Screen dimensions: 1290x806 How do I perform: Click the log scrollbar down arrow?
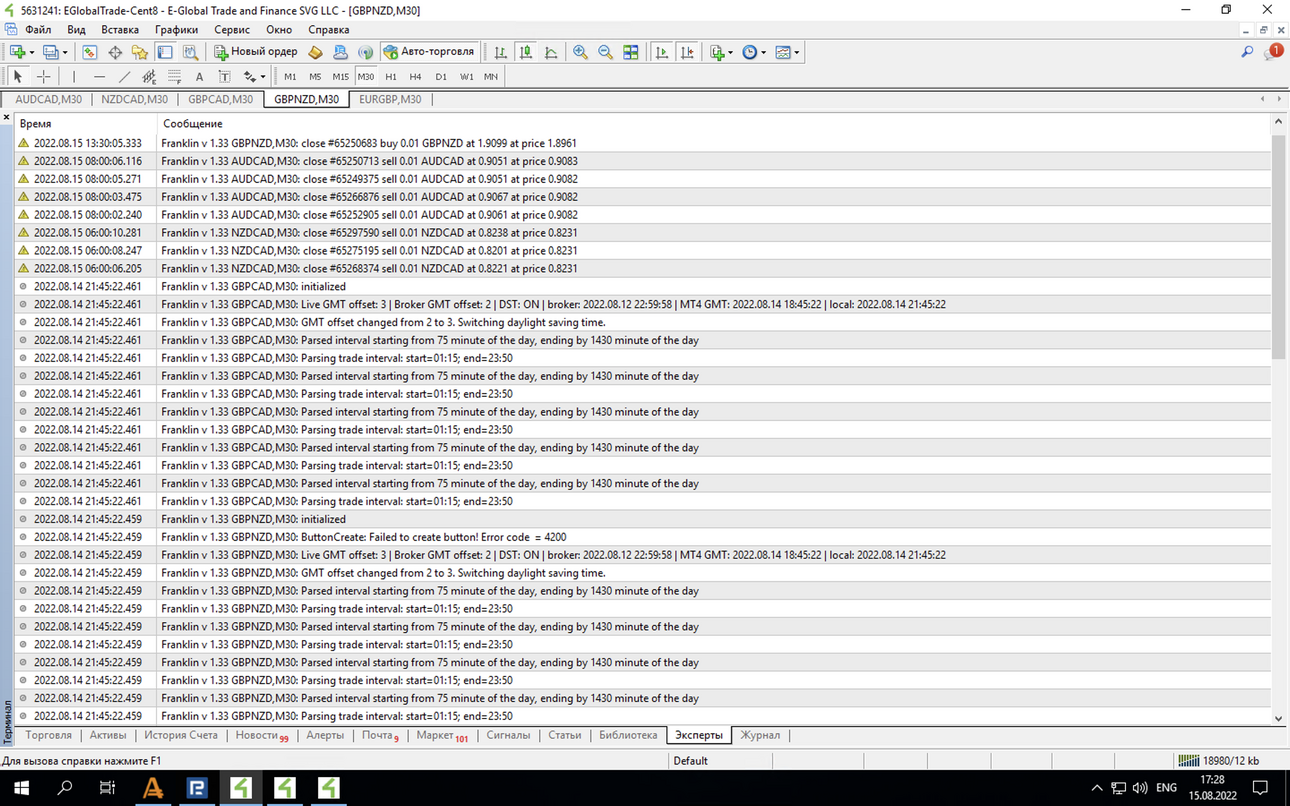pyautogui.click(x=1278, y=718)
